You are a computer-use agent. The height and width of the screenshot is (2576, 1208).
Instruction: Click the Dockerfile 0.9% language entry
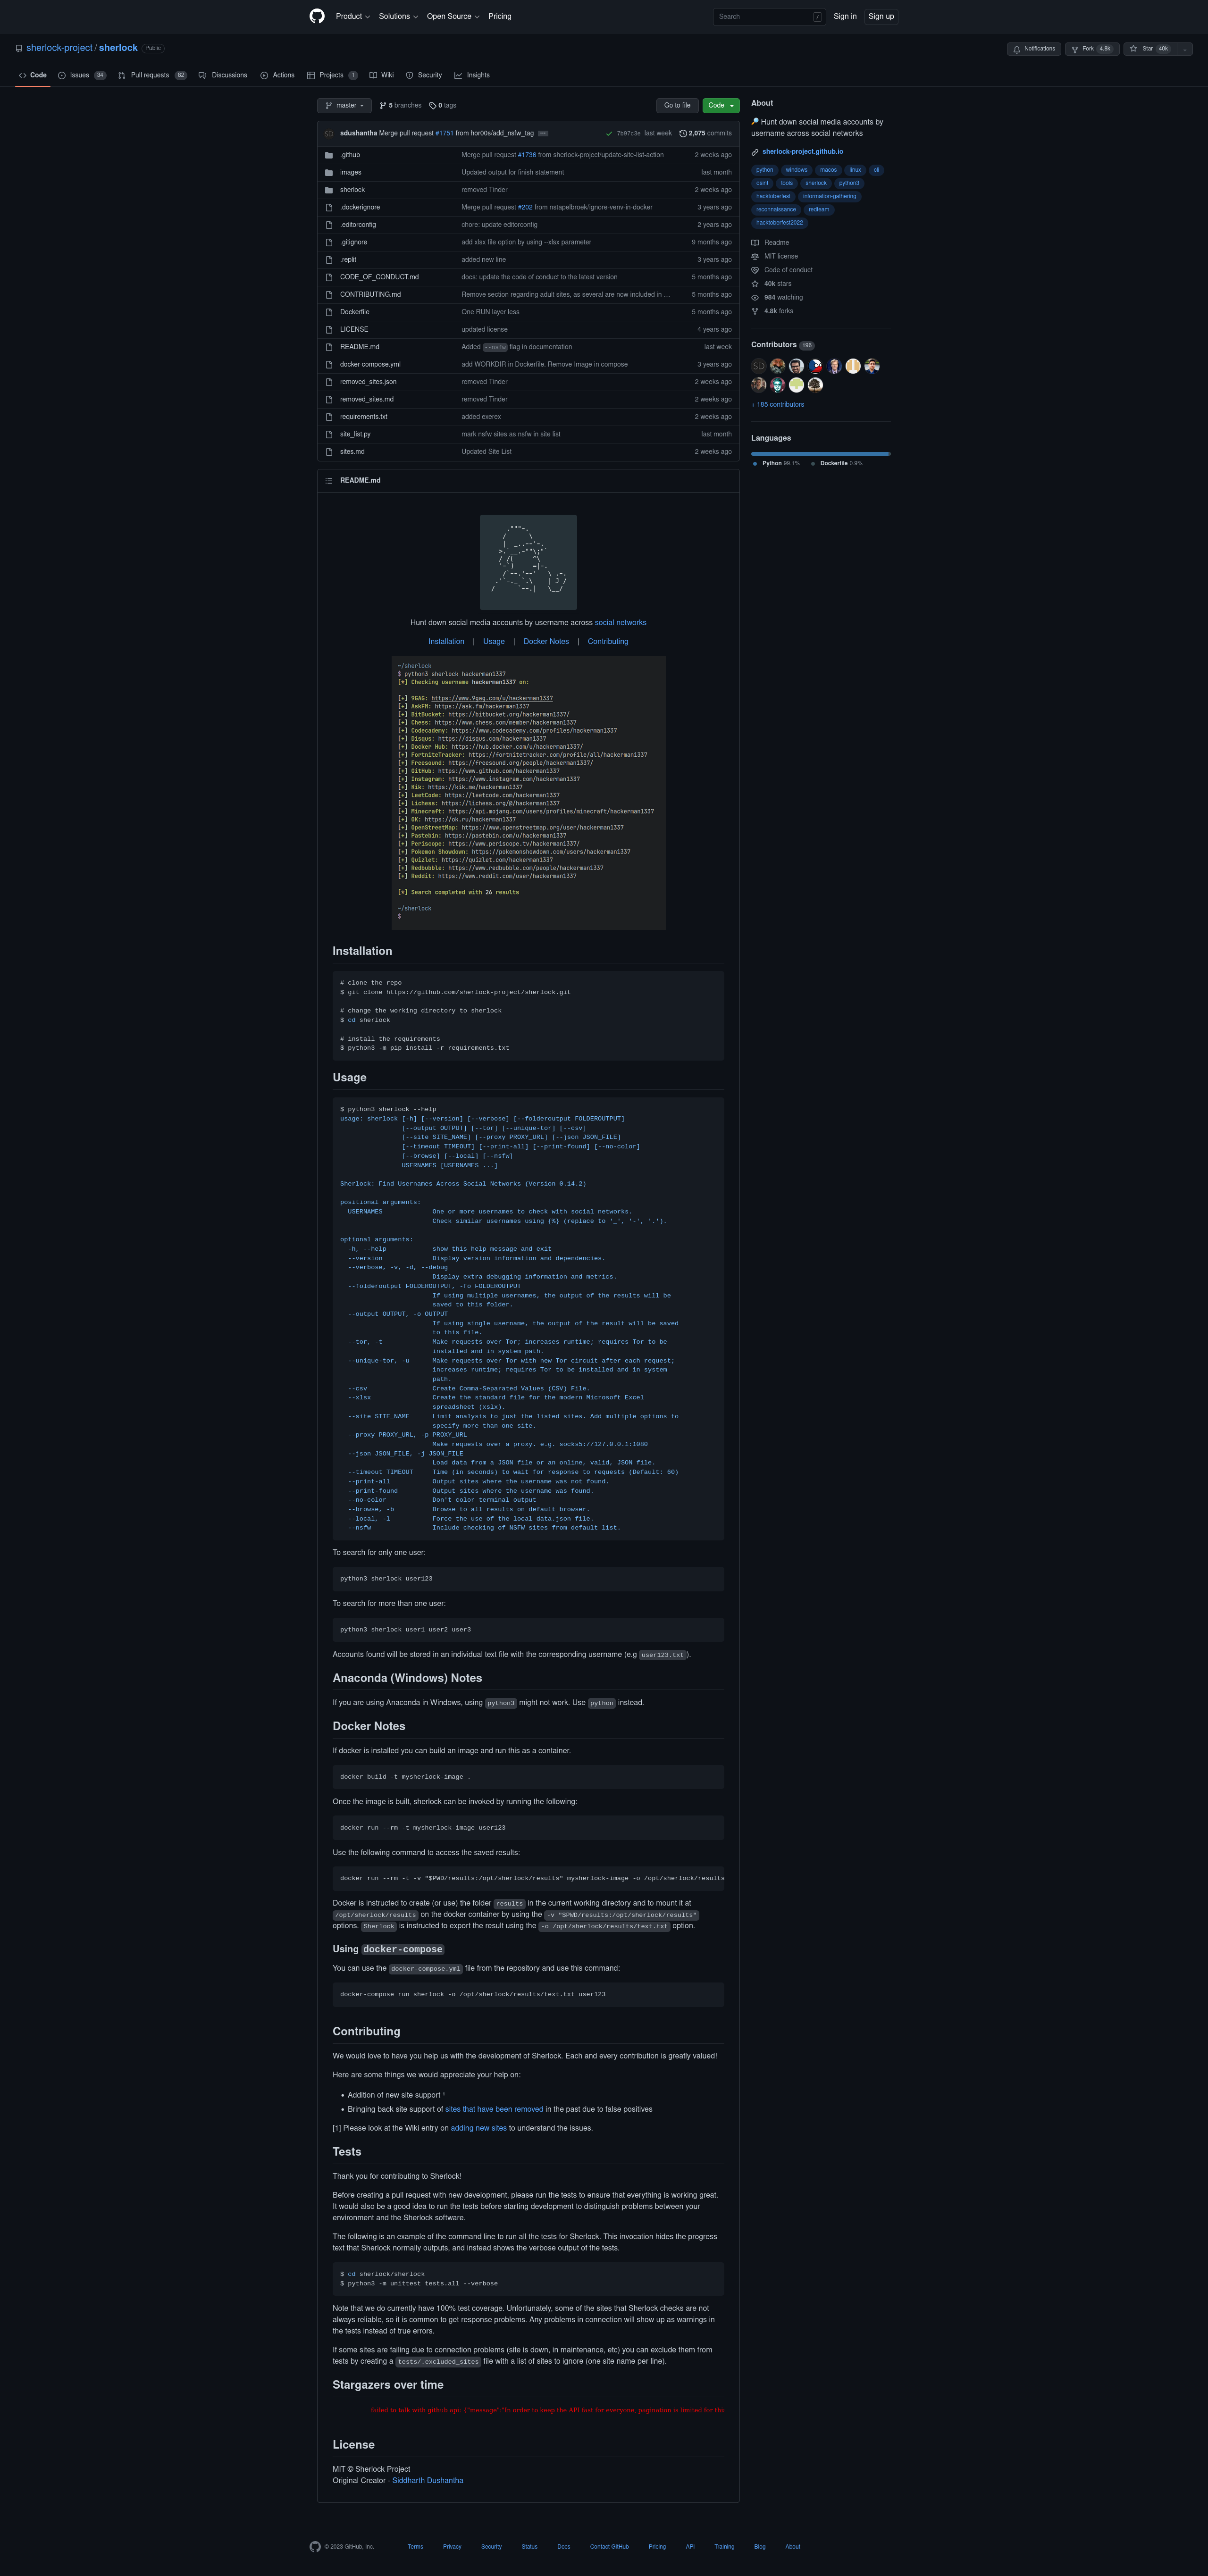click(837, 463)
